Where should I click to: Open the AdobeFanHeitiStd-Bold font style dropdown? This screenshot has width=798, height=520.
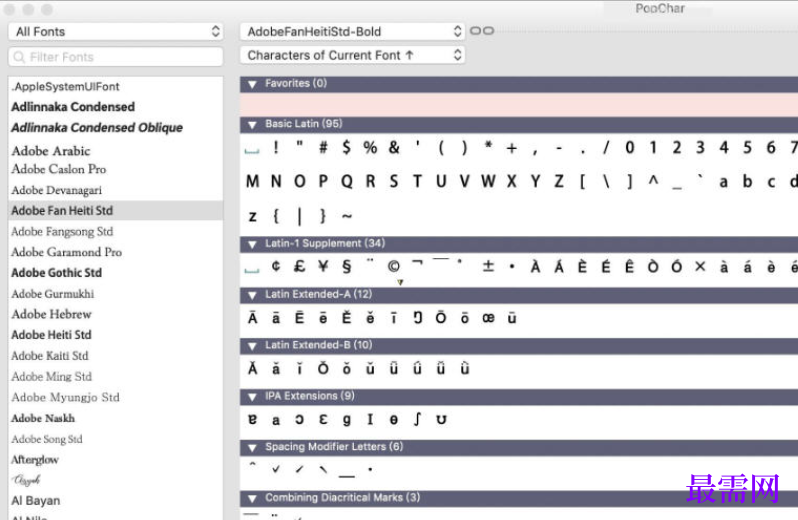click(352, 32)
